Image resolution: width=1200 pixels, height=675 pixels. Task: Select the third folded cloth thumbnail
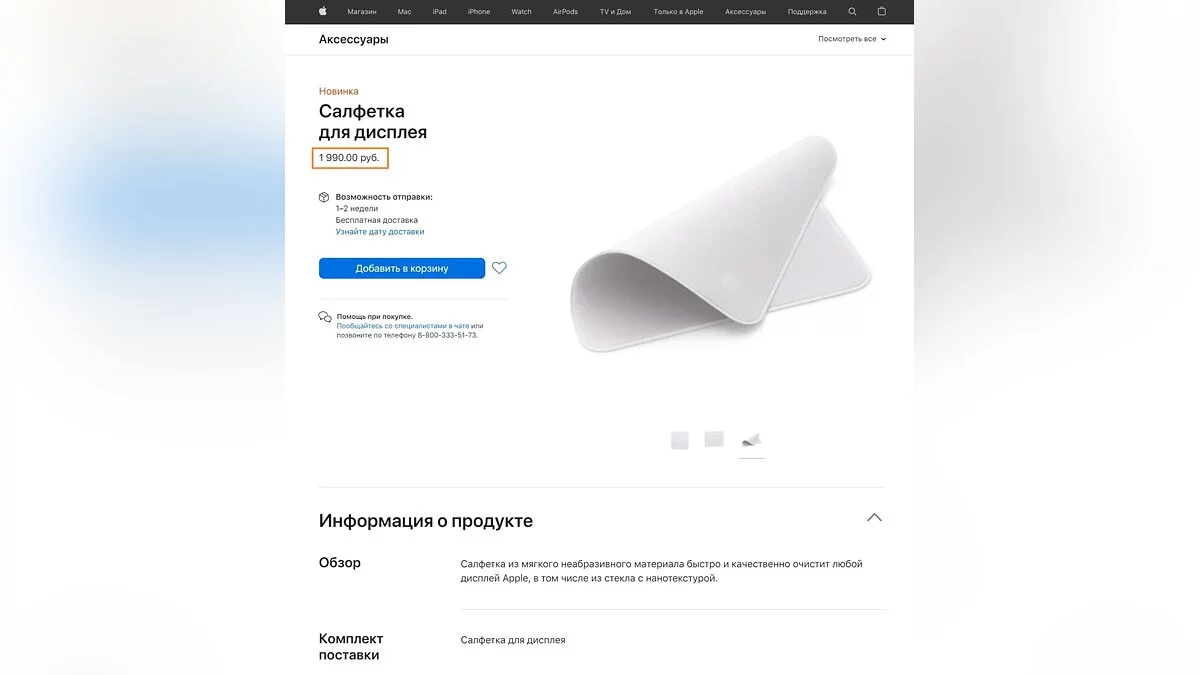coord(752,440)
